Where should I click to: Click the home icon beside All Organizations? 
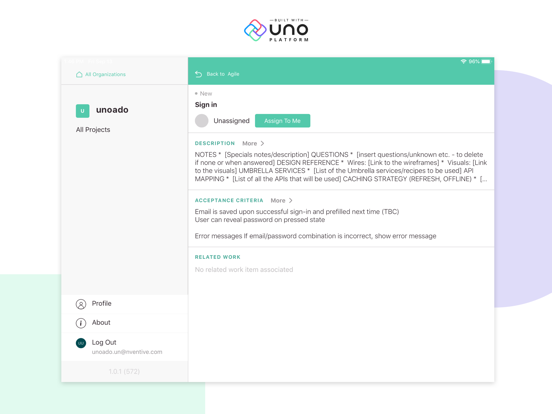79,74
